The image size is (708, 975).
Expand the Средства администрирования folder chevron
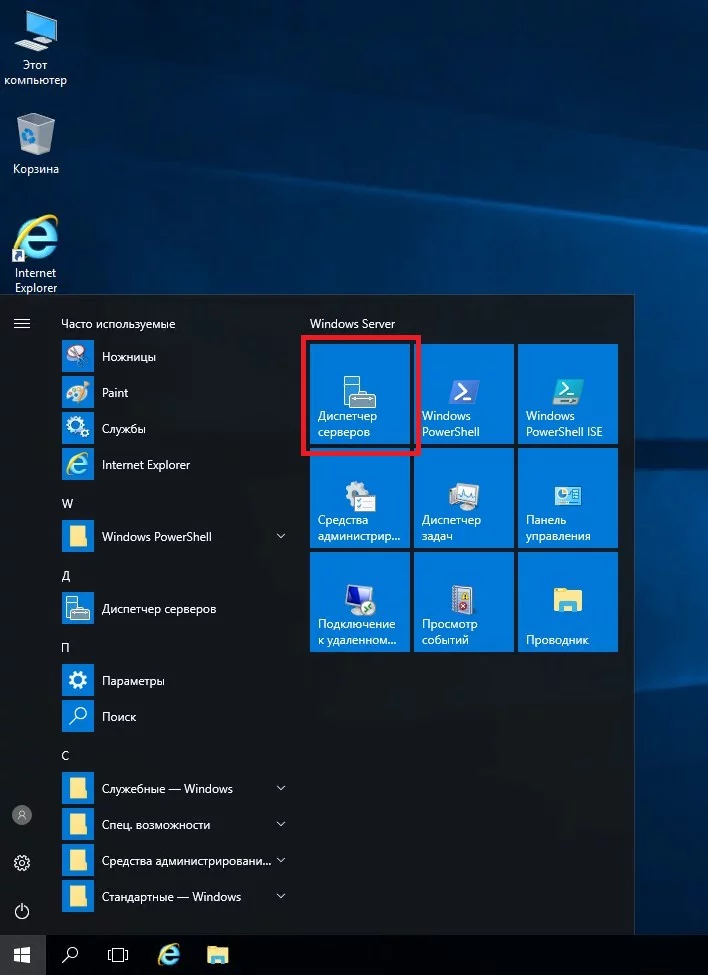click(281, 860)
